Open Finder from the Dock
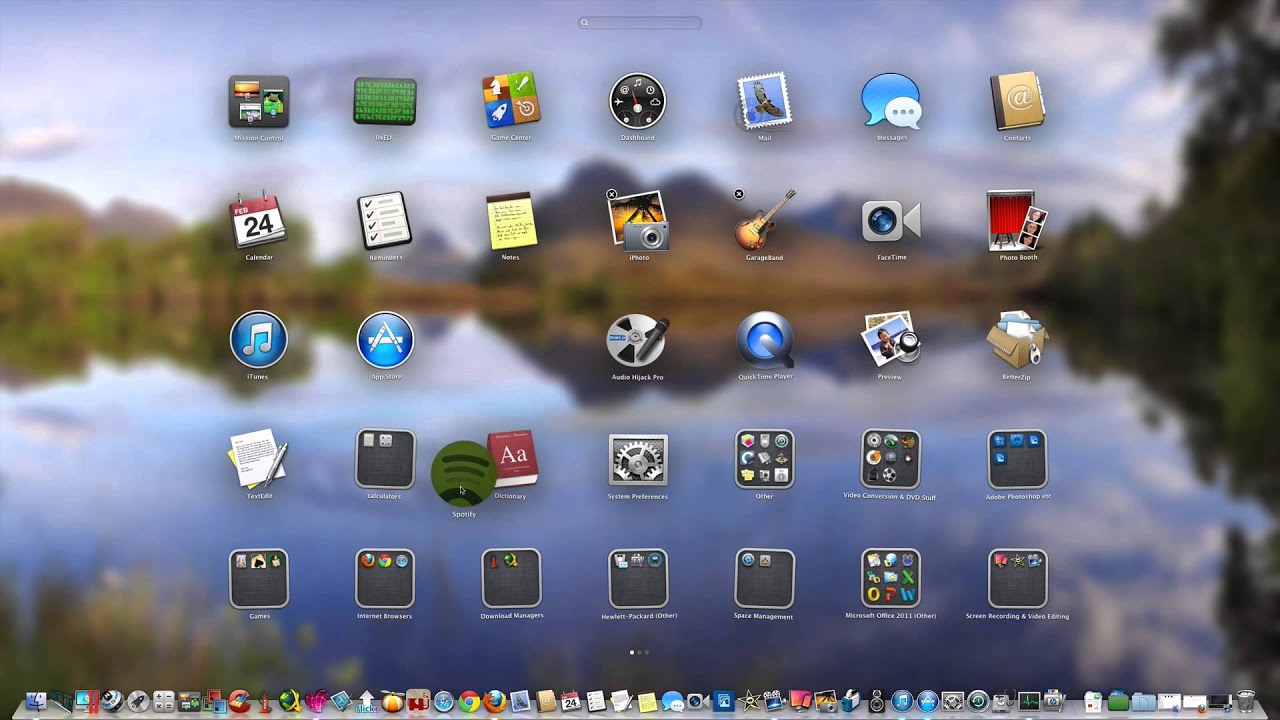Screen dimensions: 1280x720 pos(36,702)
